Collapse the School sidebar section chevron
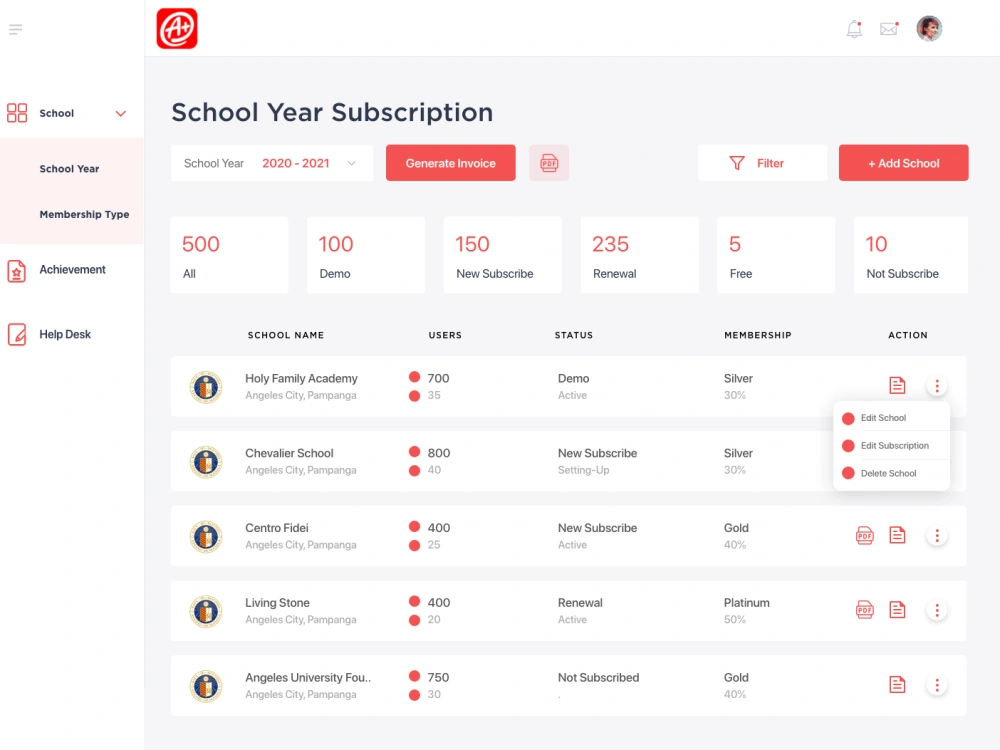This screenshot has width=1000, height=750. click(x=121, y=114)
